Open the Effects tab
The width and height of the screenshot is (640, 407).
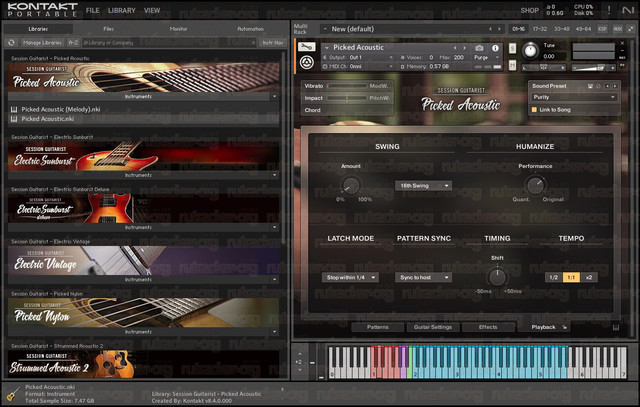(x=488, y=327)
